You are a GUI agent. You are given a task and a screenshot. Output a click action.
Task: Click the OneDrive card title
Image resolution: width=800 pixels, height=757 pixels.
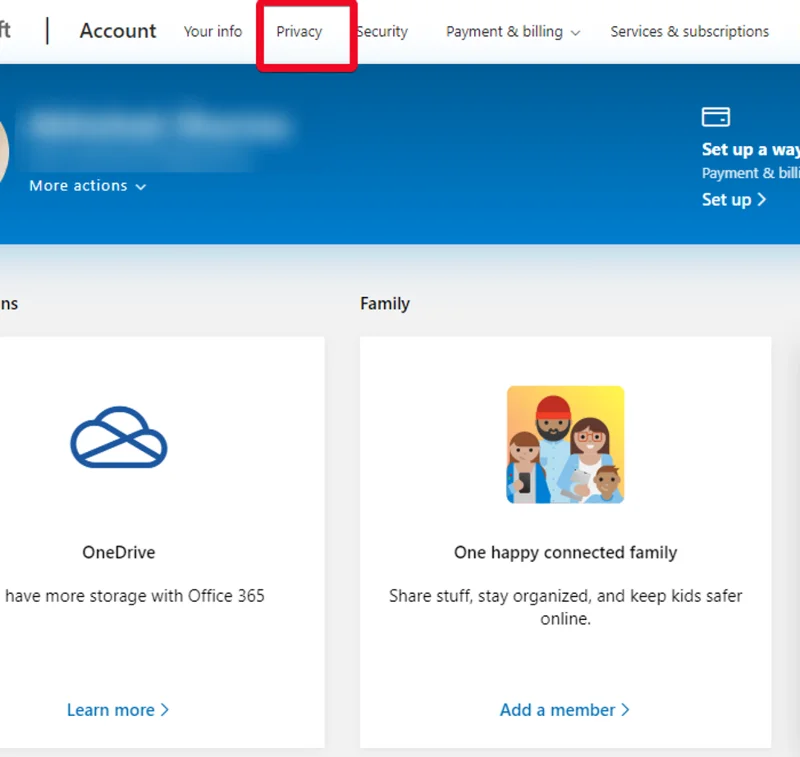click(x=119, y=552)
